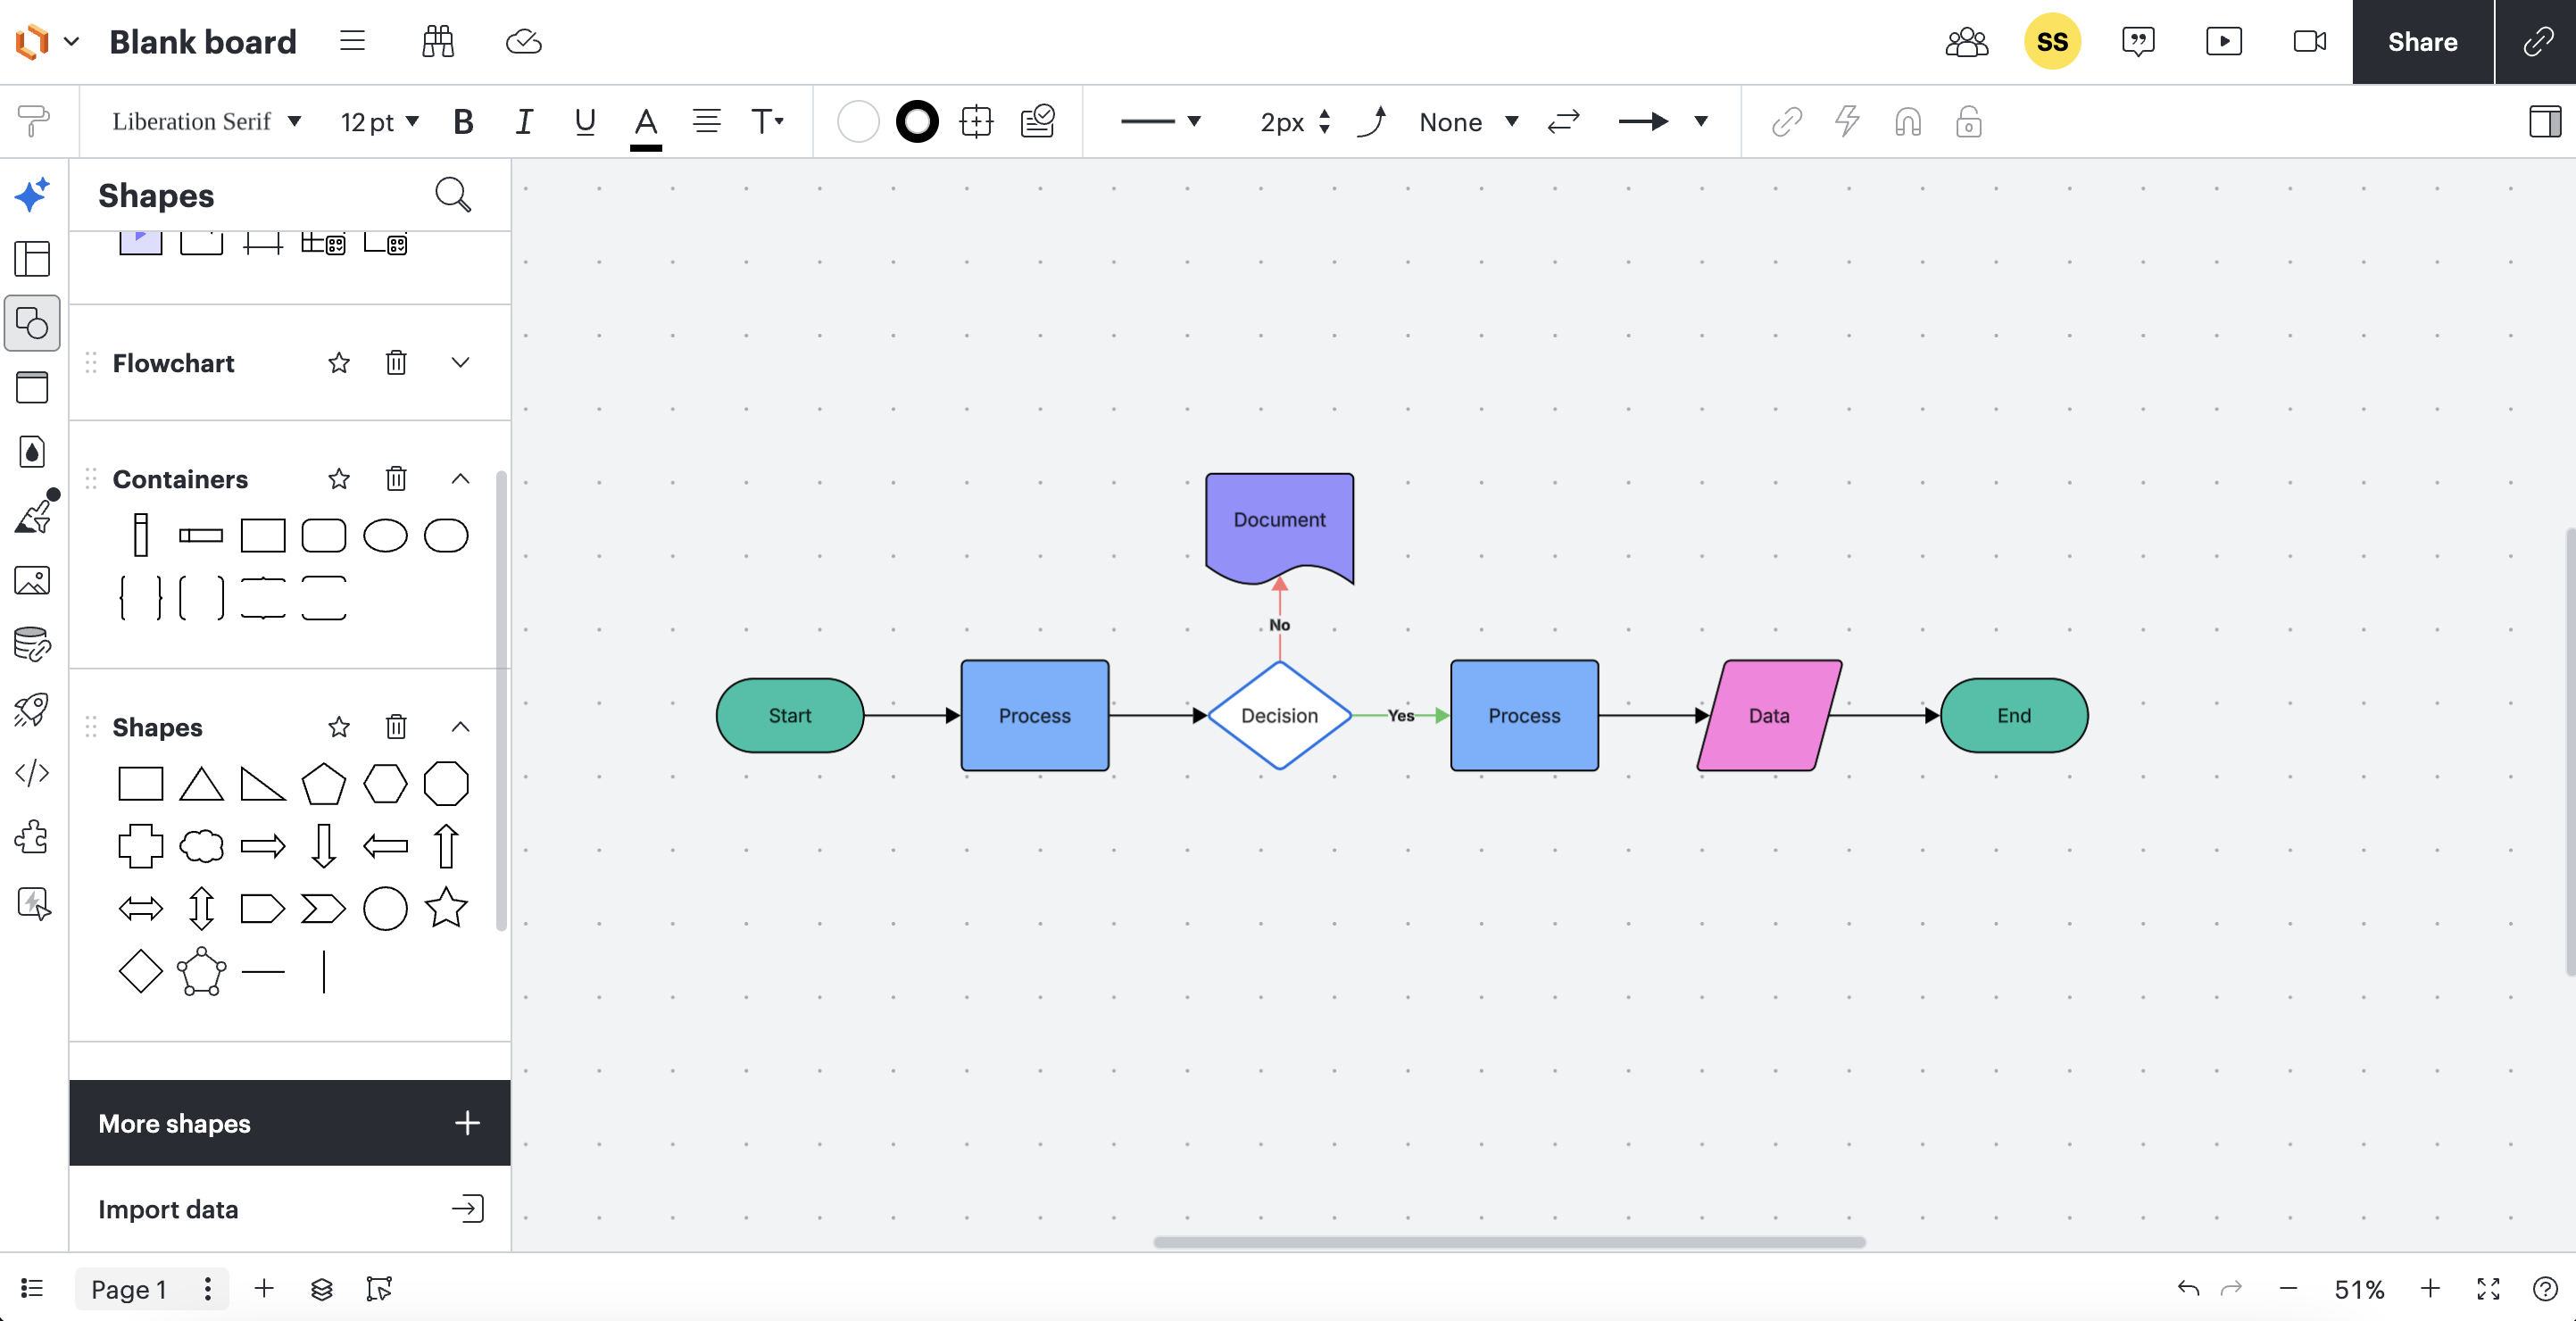Click the Decision diamond on the canvas
Screen dimensions: 2576x1321
[x=1279, y=715]
